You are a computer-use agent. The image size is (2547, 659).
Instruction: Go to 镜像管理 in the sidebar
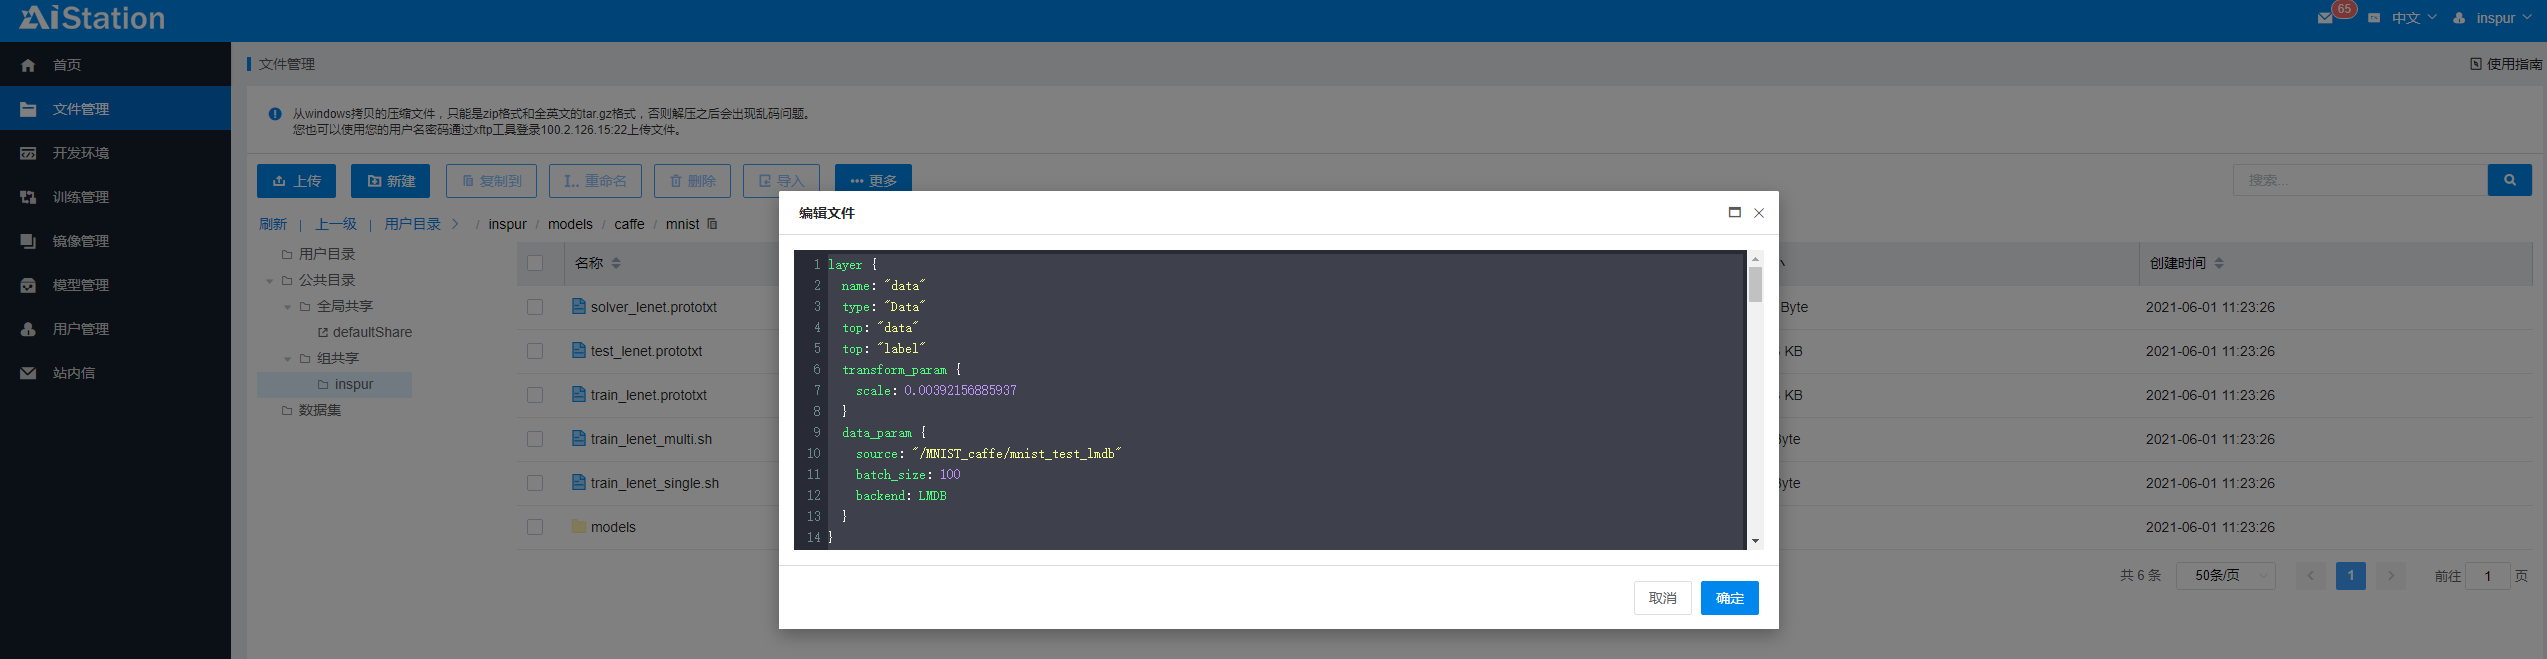(80, 241)
